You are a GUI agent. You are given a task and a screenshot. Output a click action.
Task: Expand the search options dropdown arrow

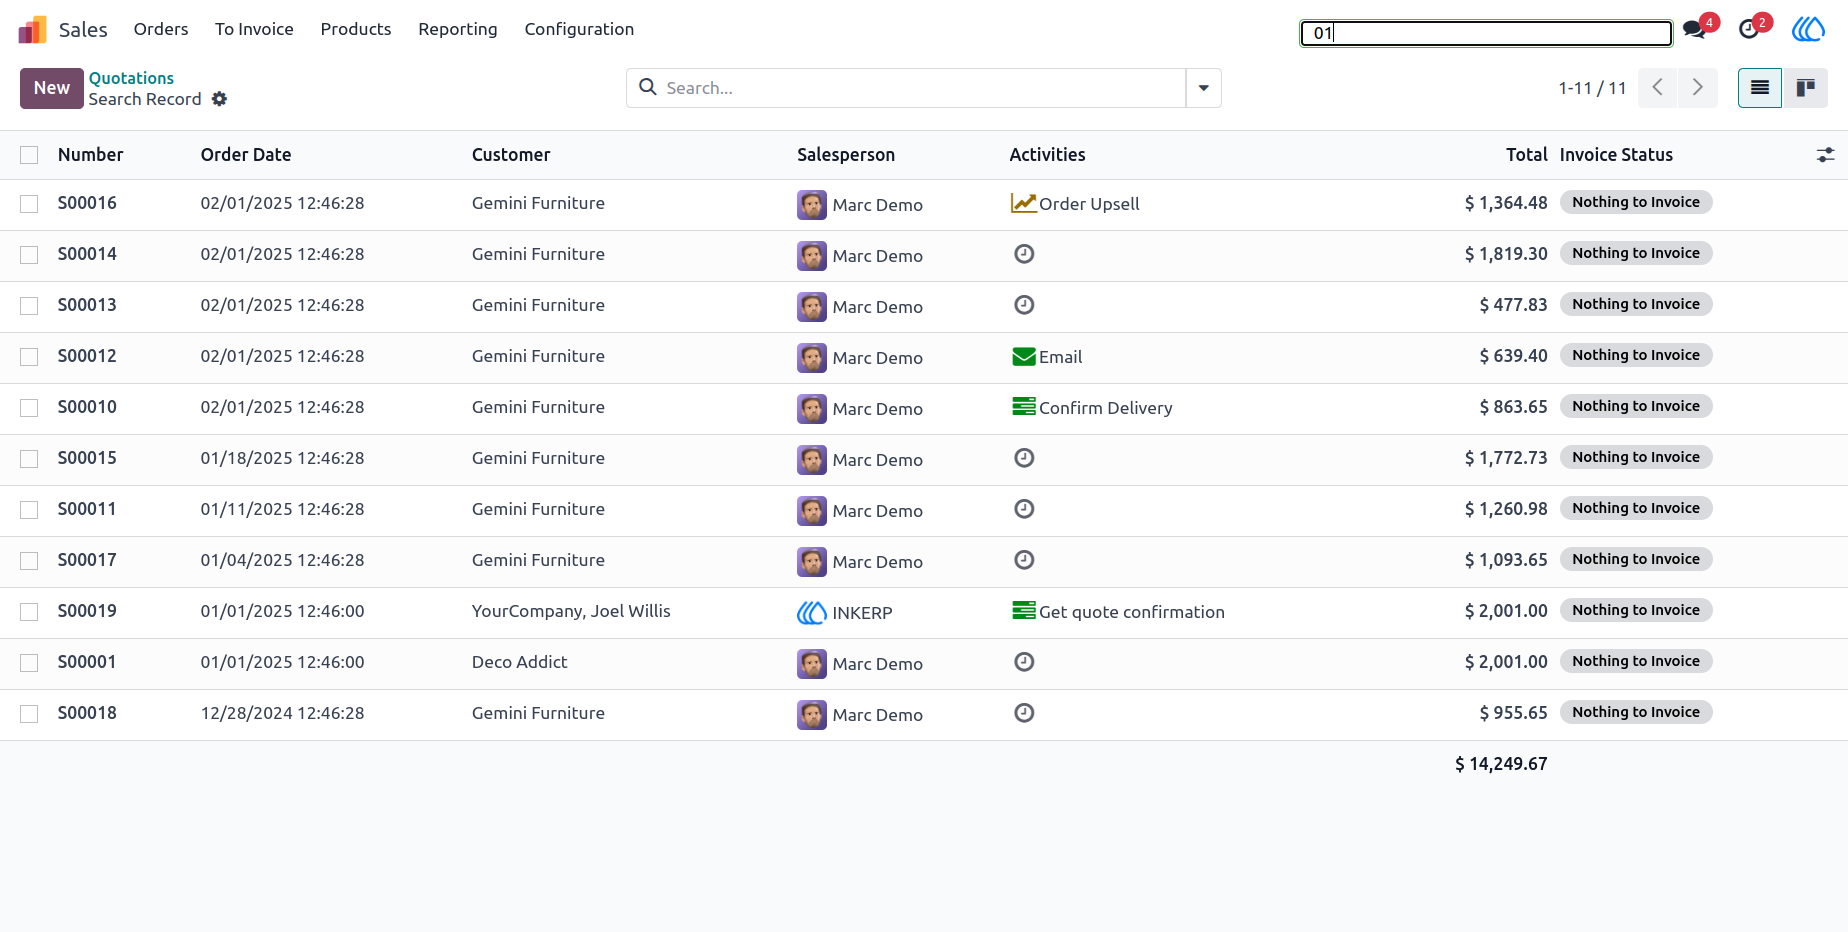(1204, 88)
